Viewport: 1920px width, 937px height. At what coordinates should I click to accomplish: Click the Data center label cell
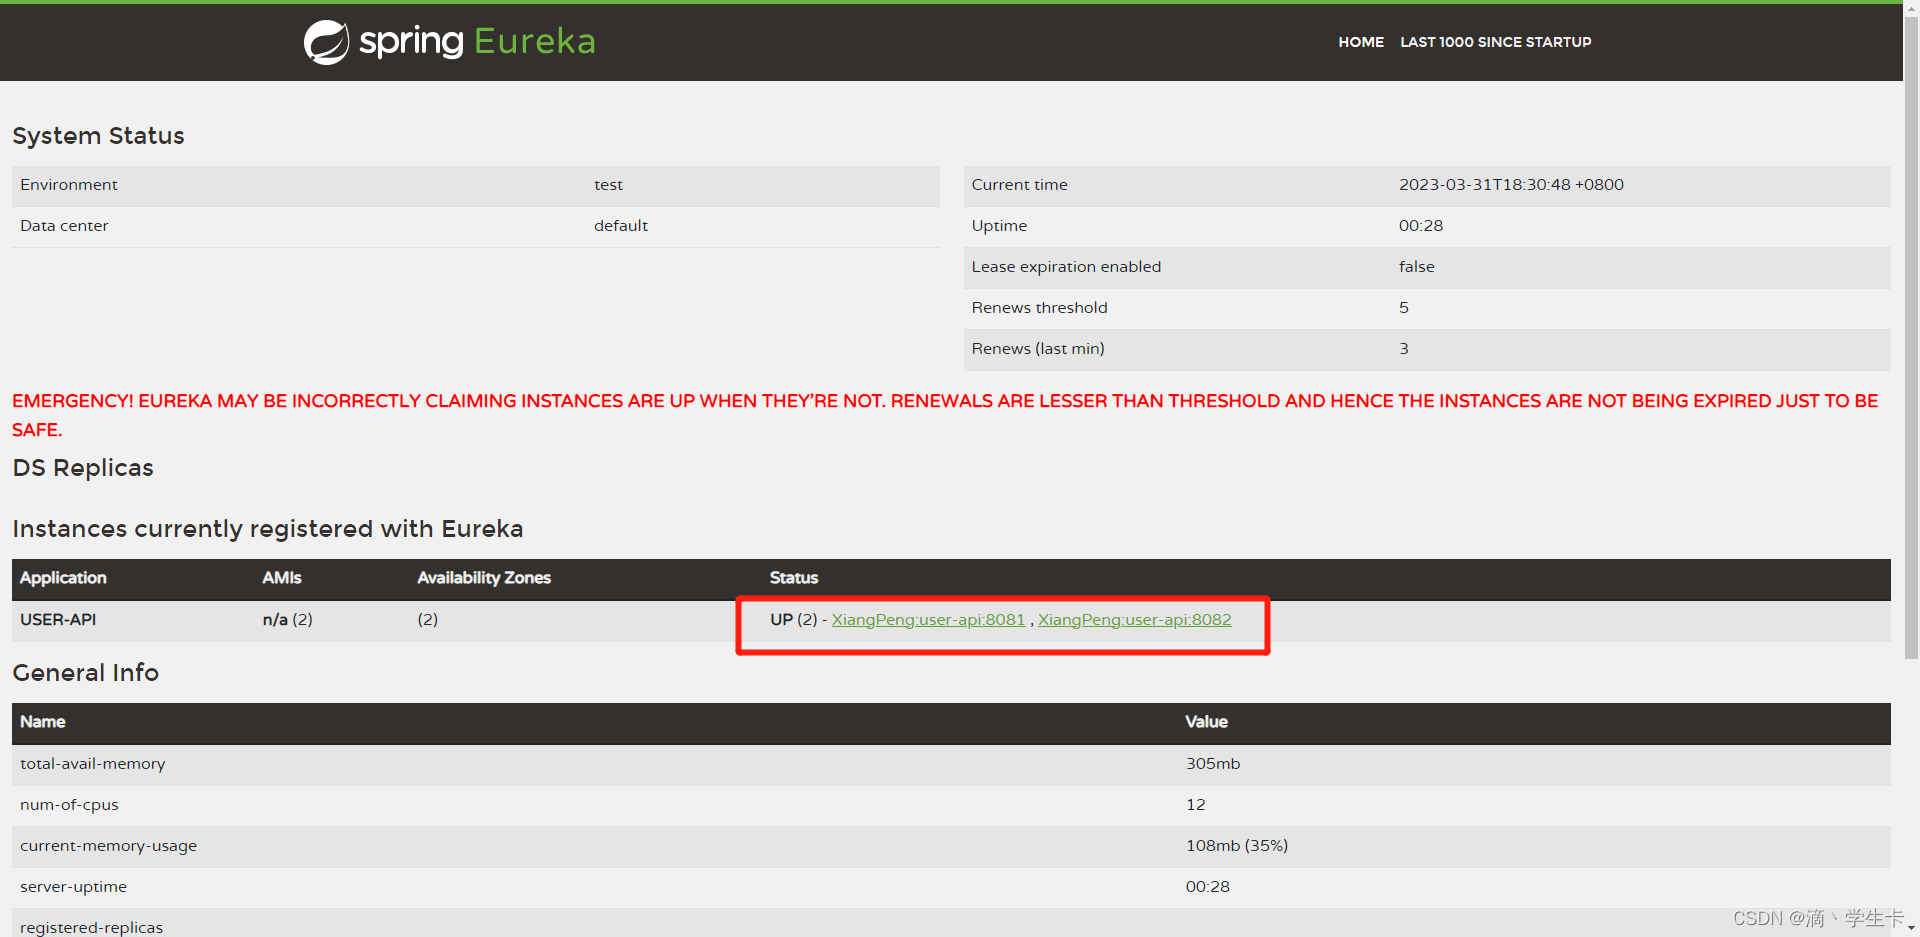[64, 226]
